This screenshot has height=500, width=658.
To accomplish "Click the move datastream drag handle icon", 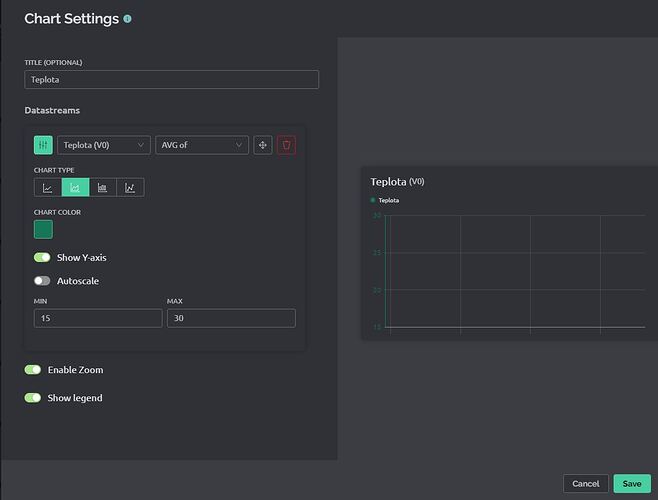I will (263, 145).
